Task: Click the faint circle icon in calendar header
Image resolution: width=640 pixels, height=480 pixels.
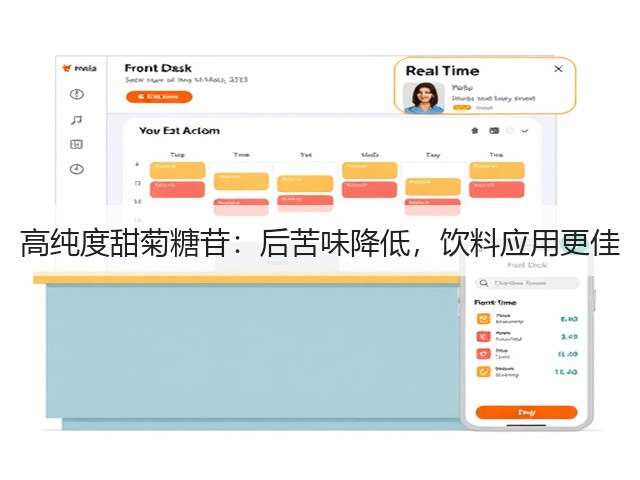Action: coord(510,131)
